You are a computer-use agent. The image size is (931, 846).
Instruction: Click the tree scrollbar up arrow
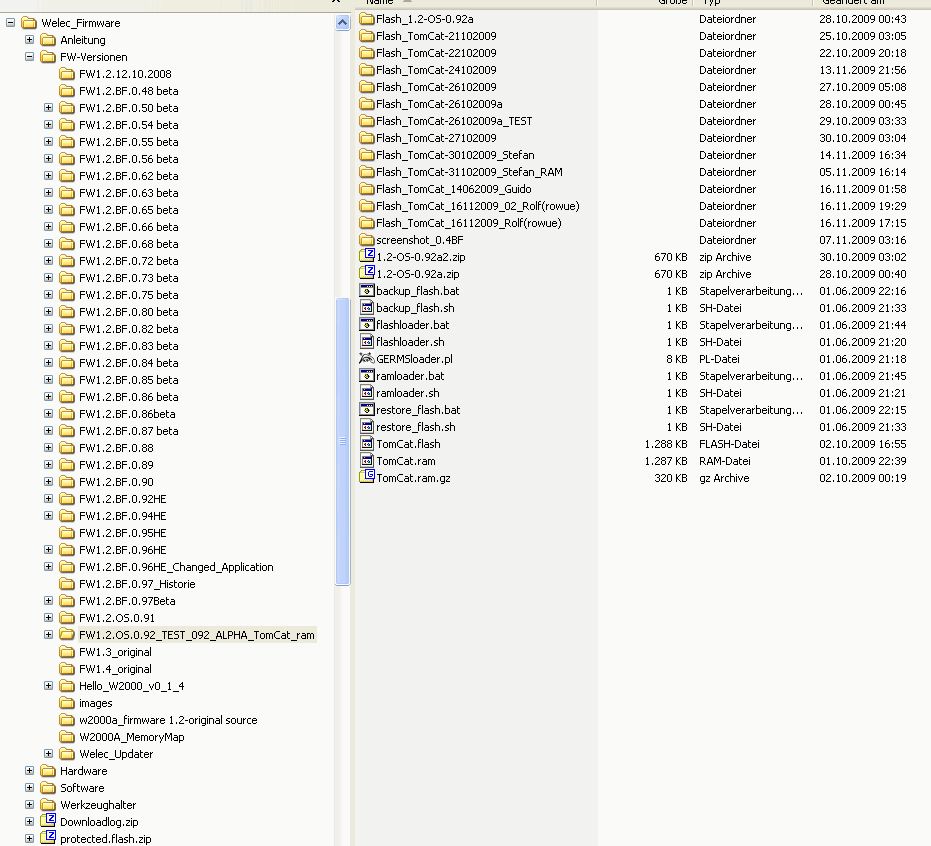pos(343,23)
